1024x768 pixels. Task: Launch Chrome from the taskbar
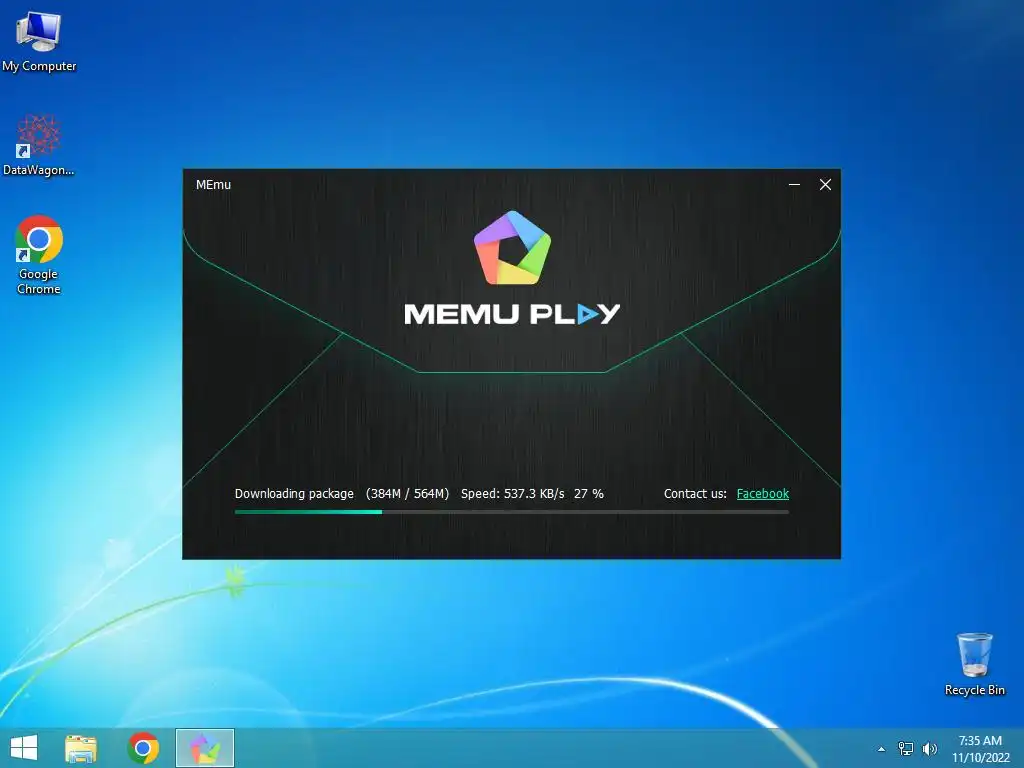pyautogui.click(x=143, y=748)
